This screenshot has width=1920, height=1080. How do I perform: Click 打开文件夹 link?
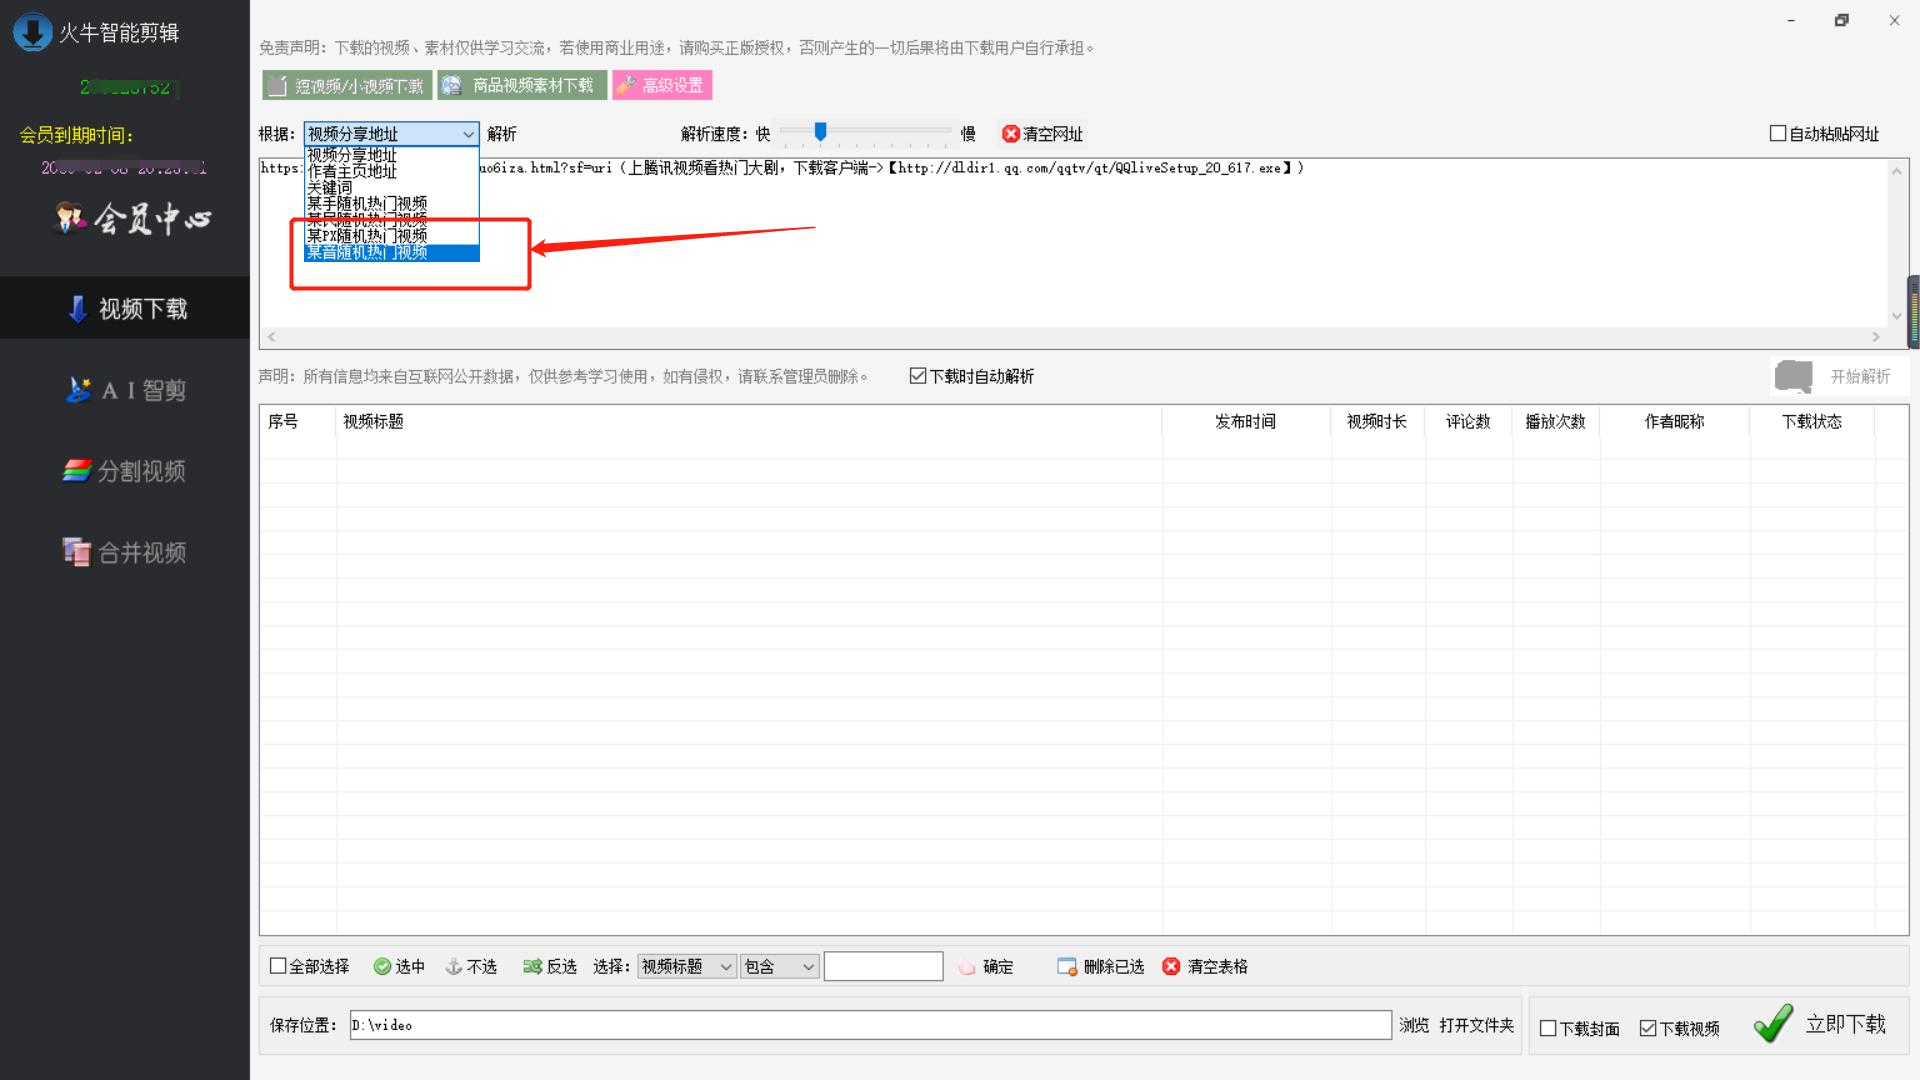click(1476, 1025)
